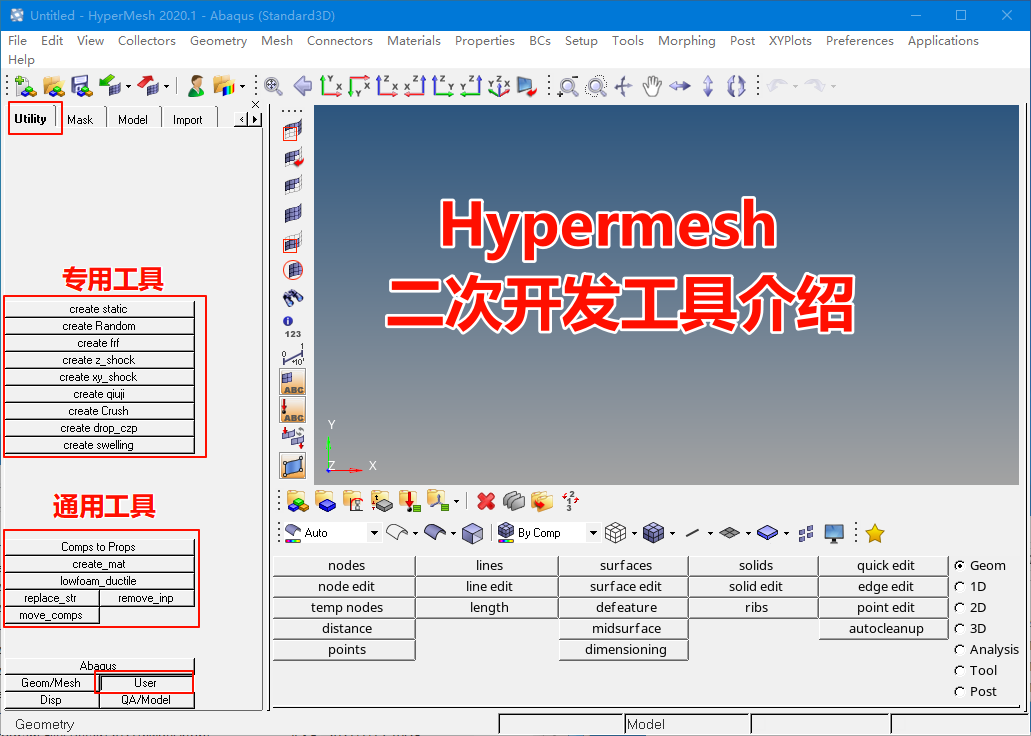This screenshot has height=736, width=1031.
Task: Select the Geom page radio button
Action: (959, 566)
